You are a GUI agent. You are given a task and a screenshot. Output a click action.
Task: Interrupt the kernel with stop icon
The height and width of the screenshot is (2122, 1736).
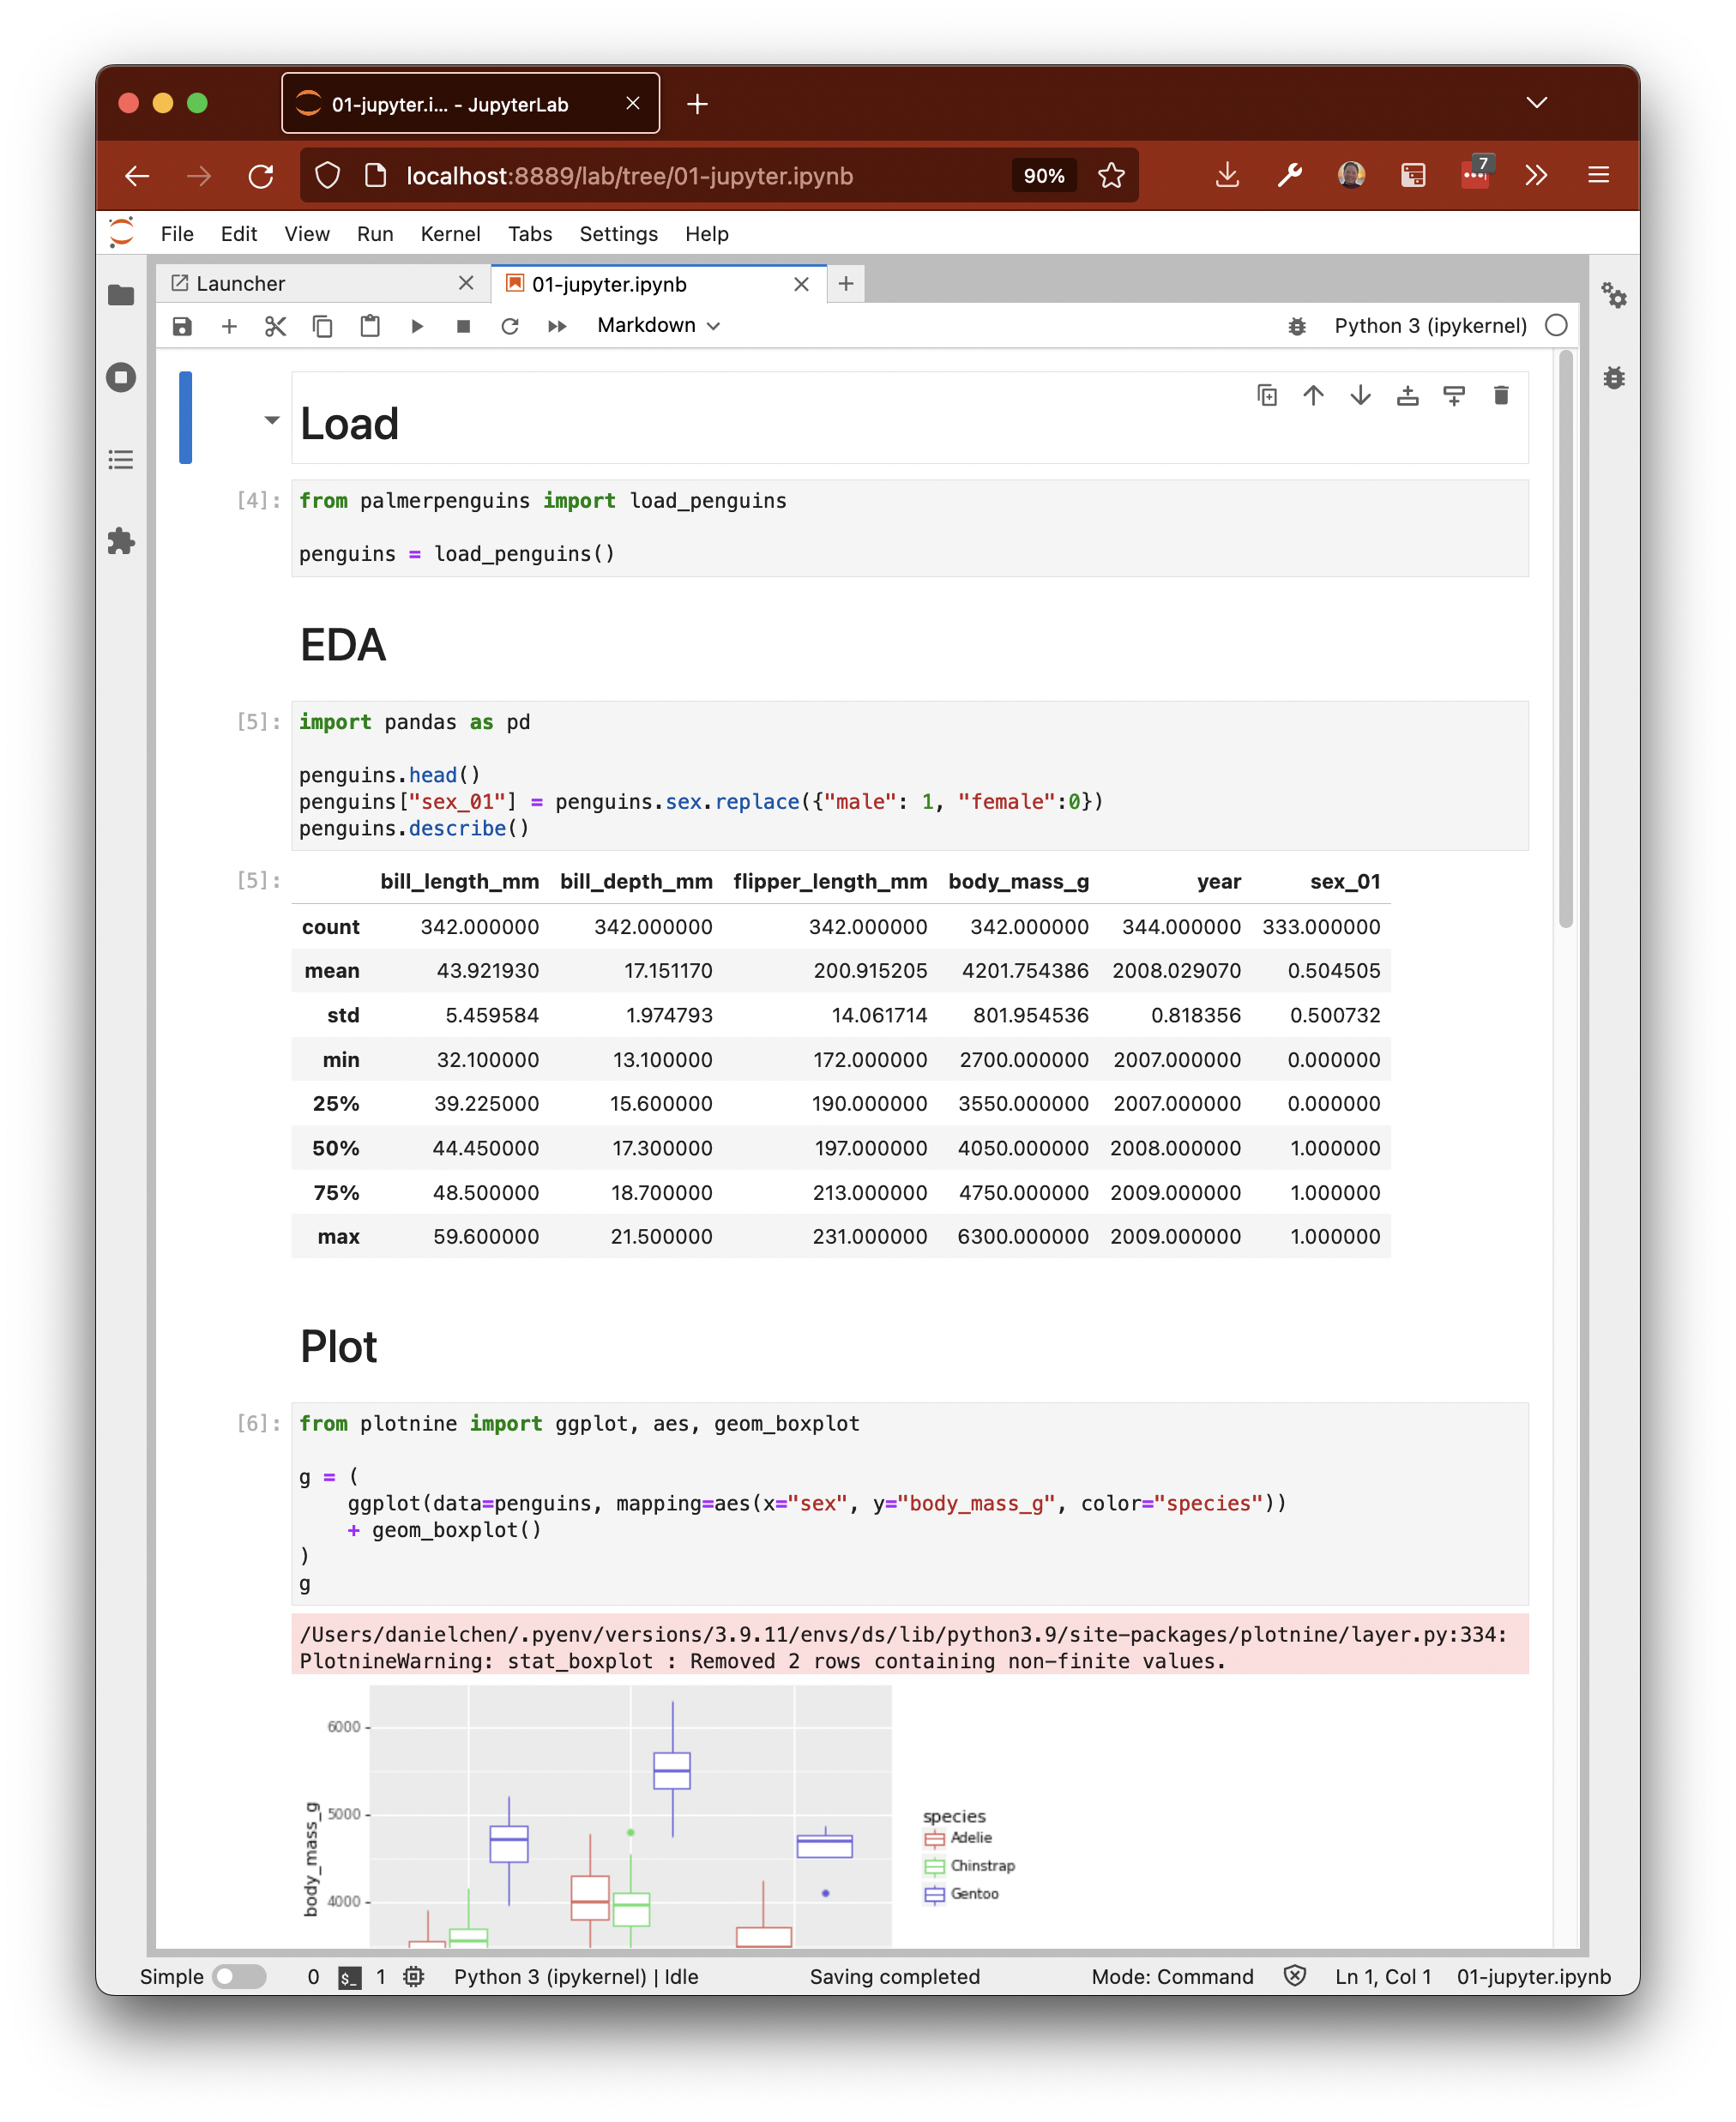463,326
